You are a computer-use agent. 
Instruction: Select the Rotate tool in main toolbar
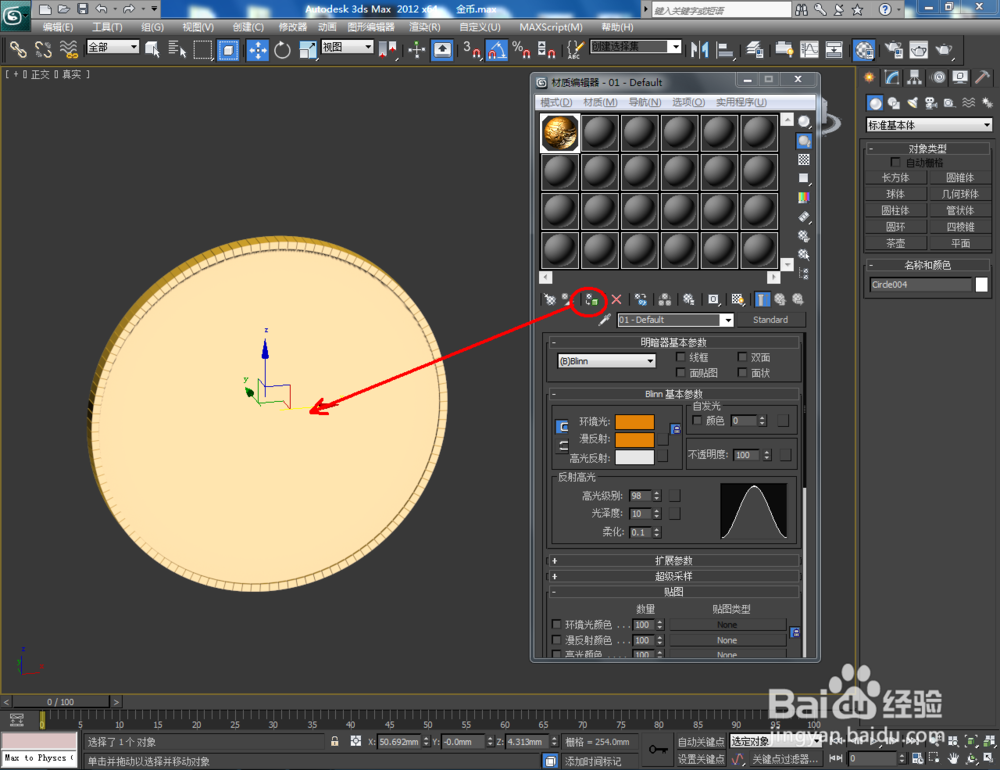coord(282,50)
